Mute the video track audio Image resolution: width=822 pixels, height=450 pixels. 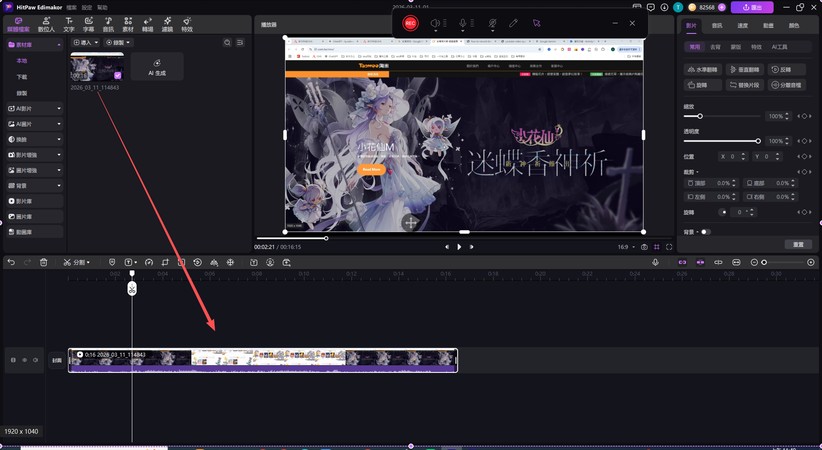click(x=36, y=360)
